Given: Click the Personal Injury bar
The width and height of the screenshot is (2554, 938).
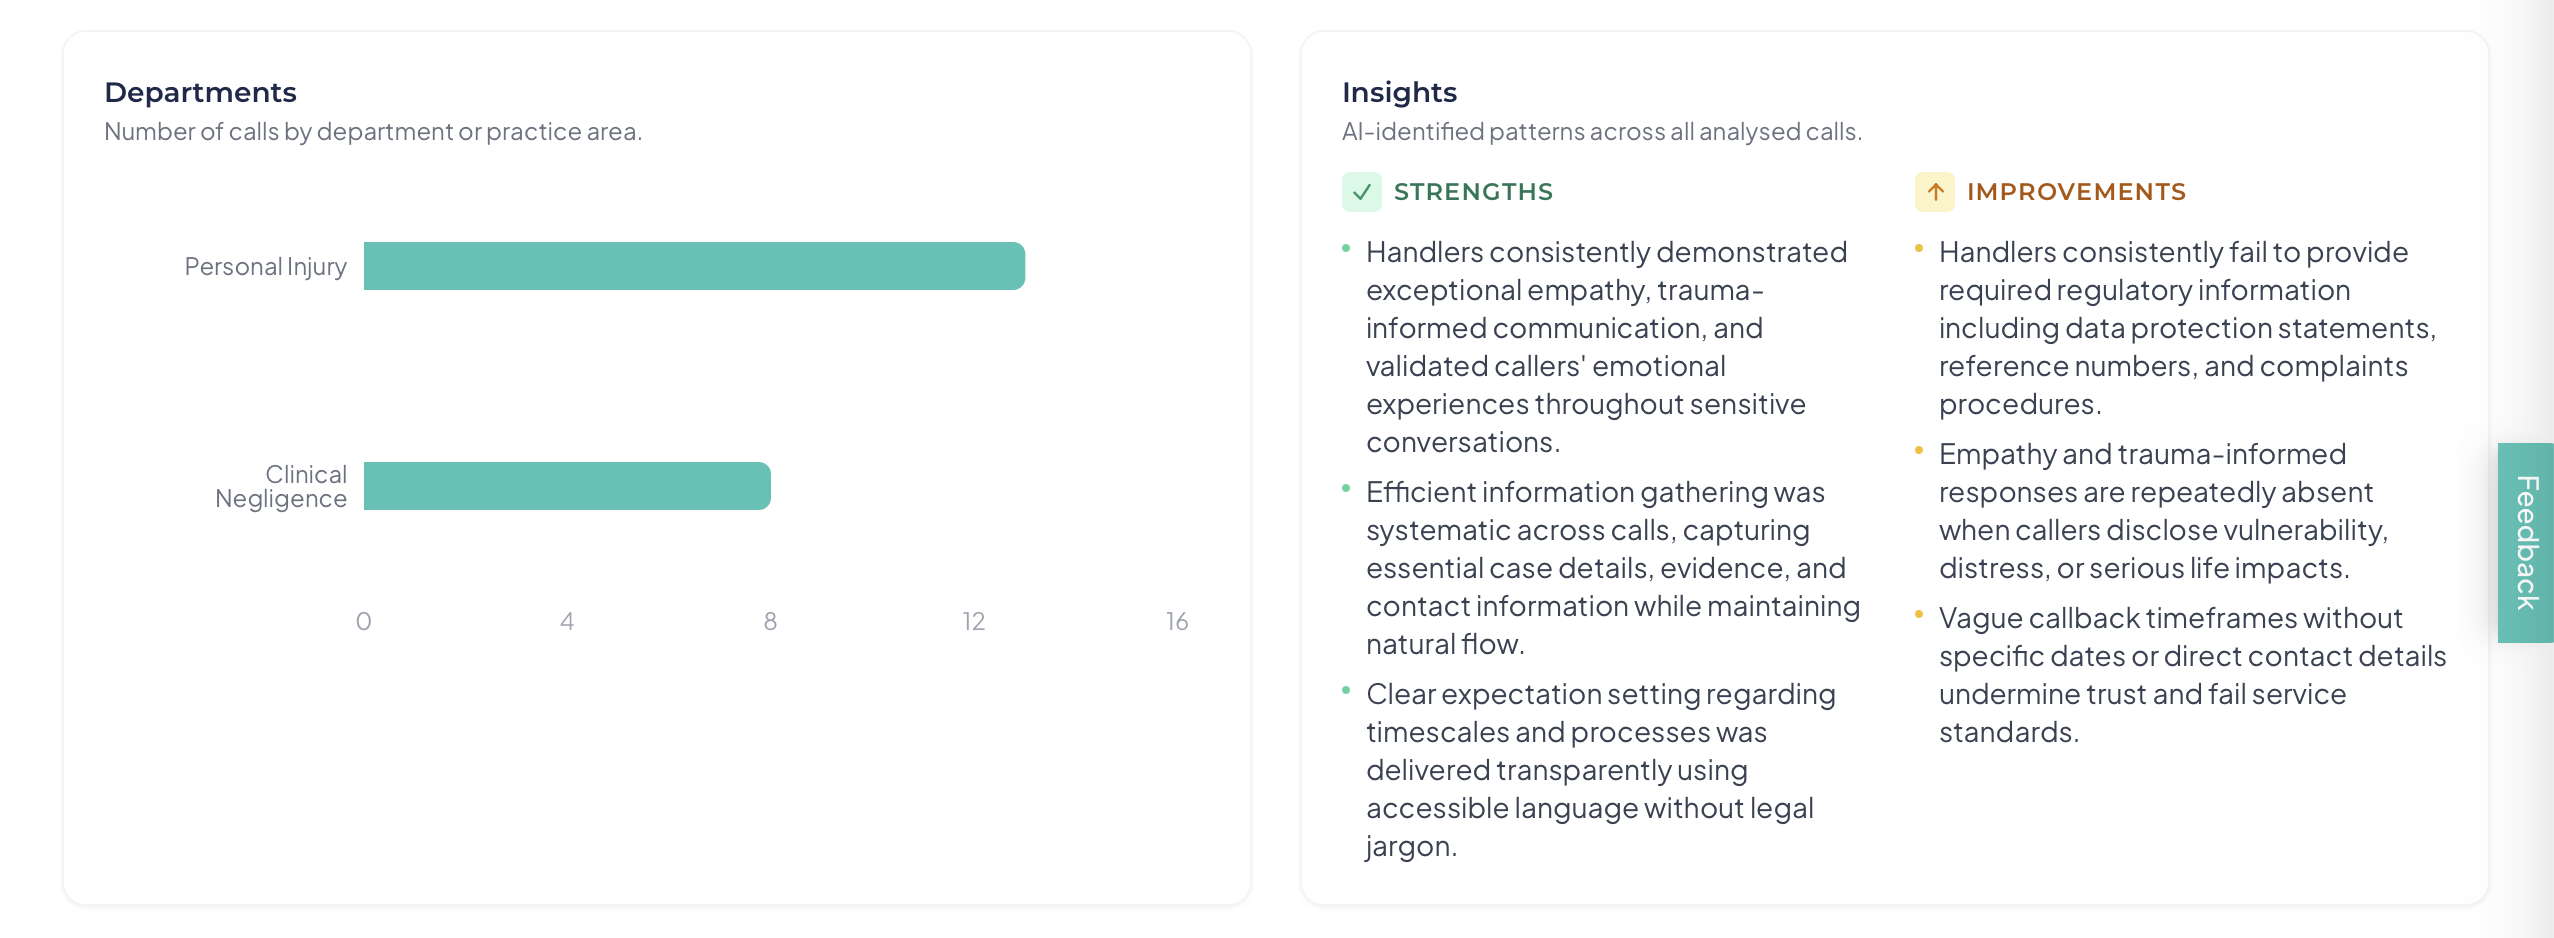Looking at the screenshot, I should [694, 265].
